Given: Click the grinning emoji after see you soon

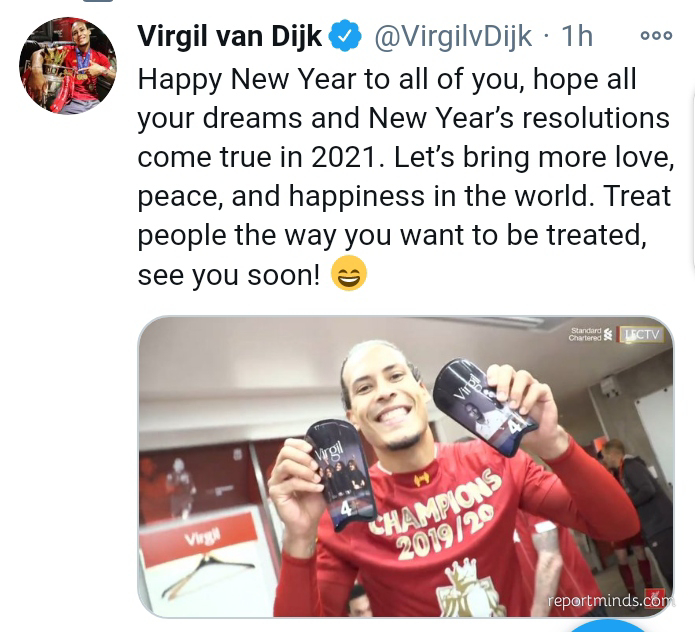Looking at the screenshot, I should (349, 273).
